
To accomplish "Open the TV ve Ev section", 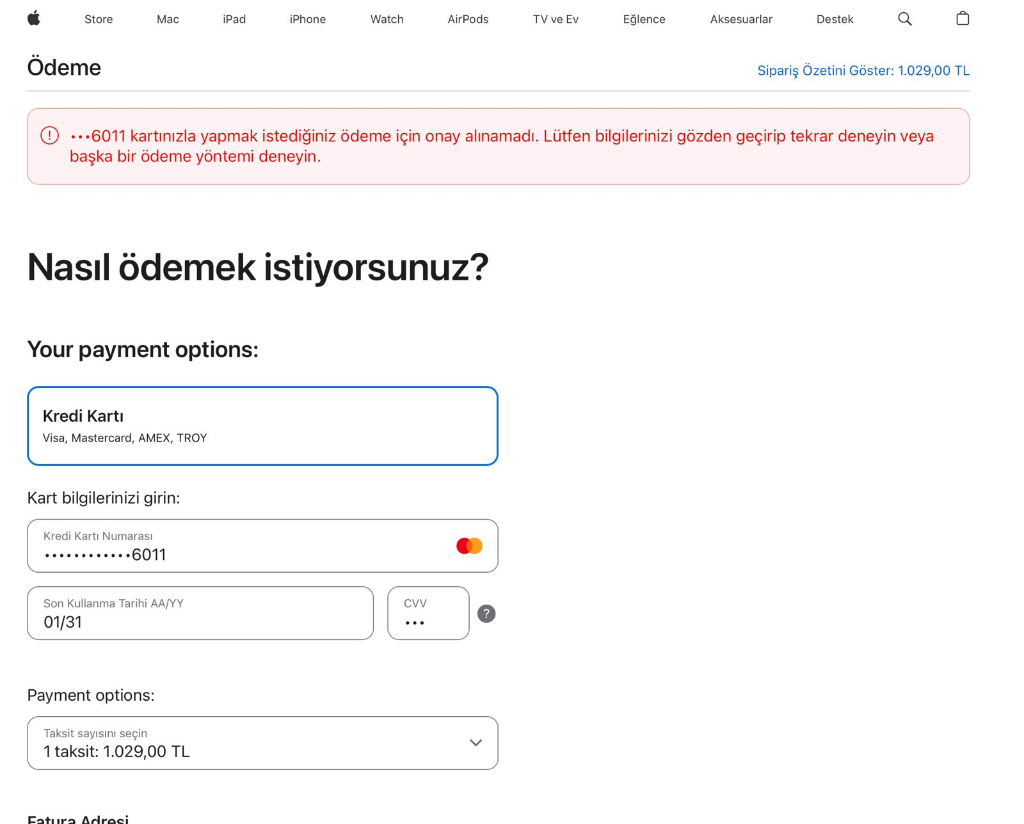I will [554, 18].
